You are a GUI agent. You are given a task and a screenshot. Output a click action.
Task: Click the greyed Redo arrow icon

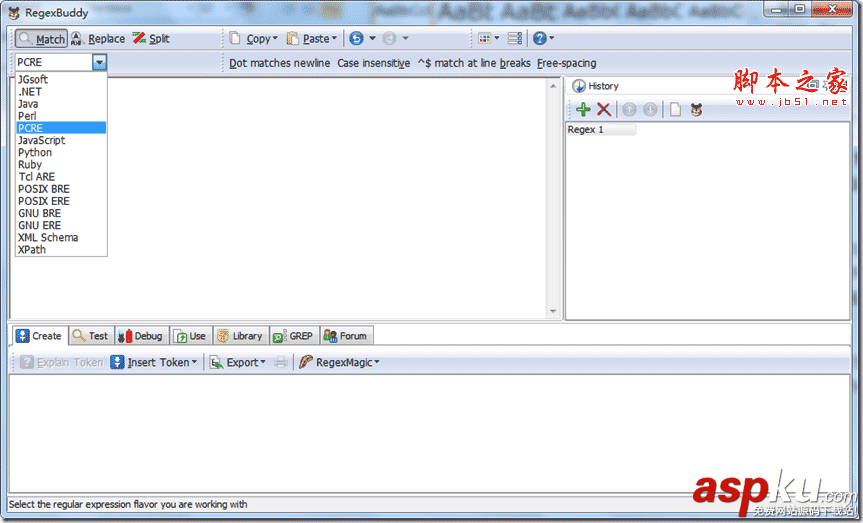(389, 39)
